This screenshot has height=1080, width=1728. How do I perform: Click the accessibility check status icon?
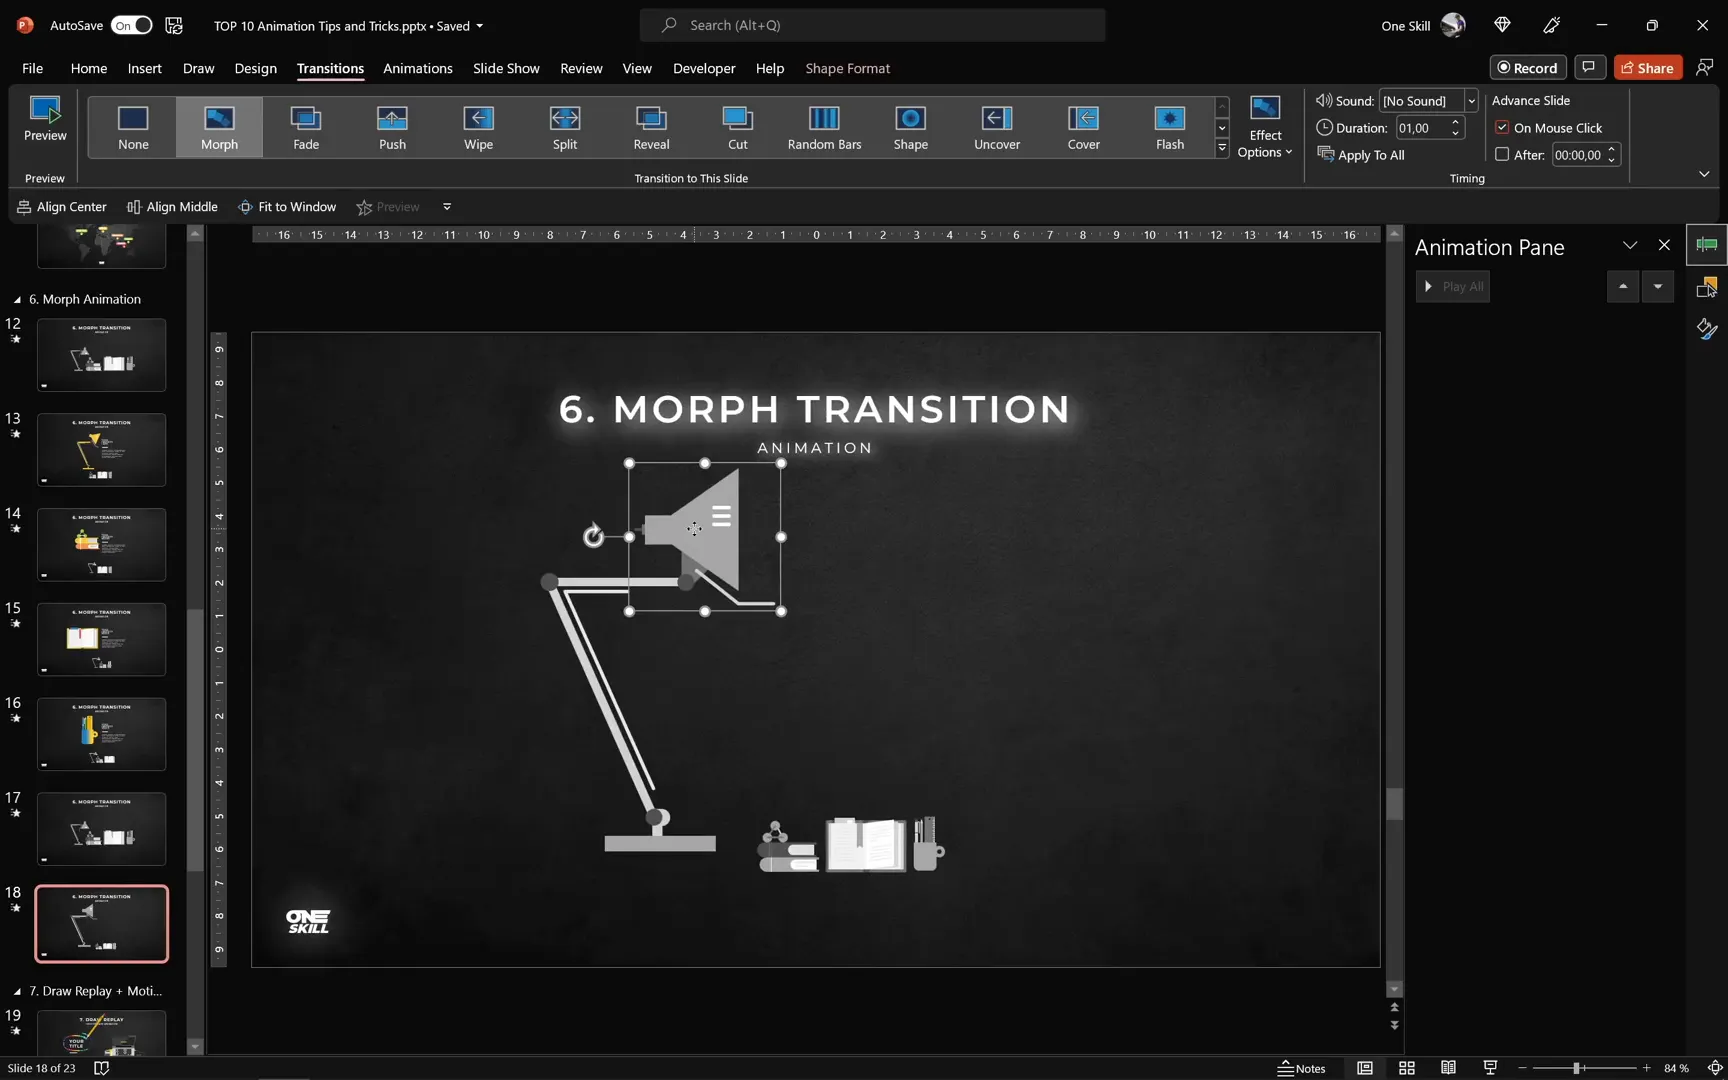[x=101, y=1068]
